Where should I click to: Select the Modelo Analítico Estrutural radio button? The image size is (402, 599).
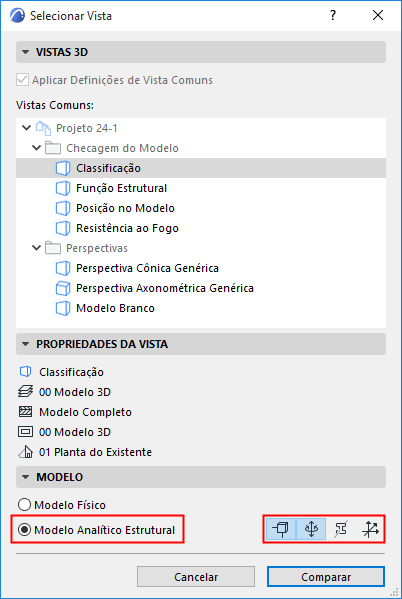coord(24,530)
